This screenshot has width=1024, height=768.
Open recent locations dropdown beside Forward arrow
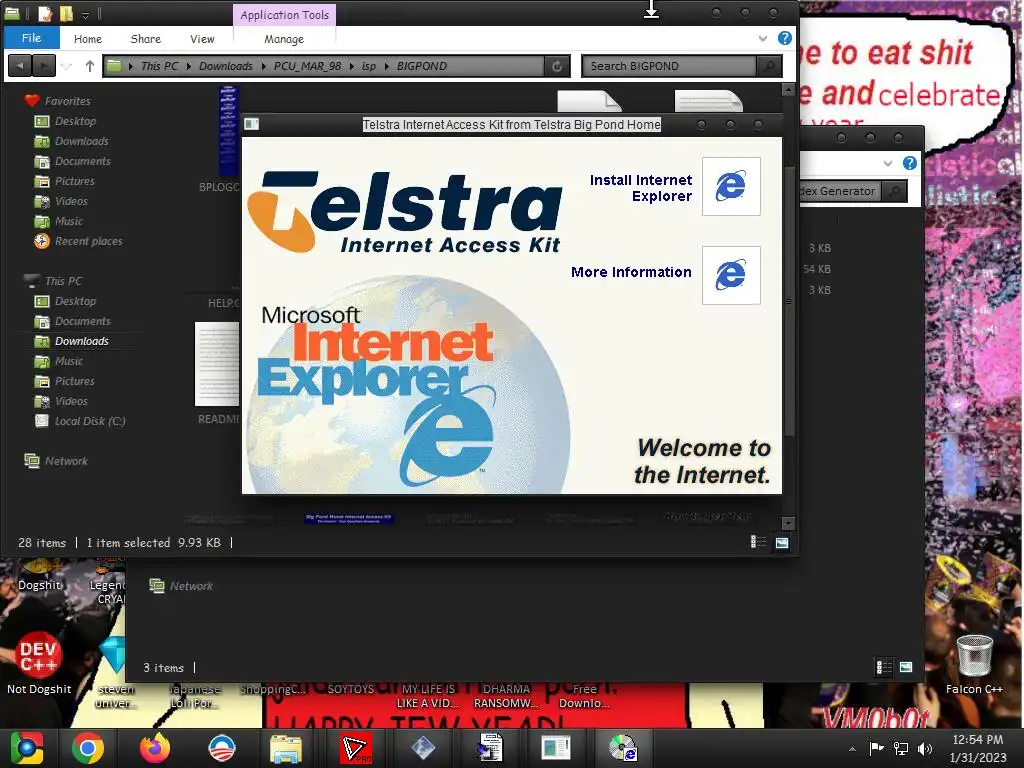[66, 66]
